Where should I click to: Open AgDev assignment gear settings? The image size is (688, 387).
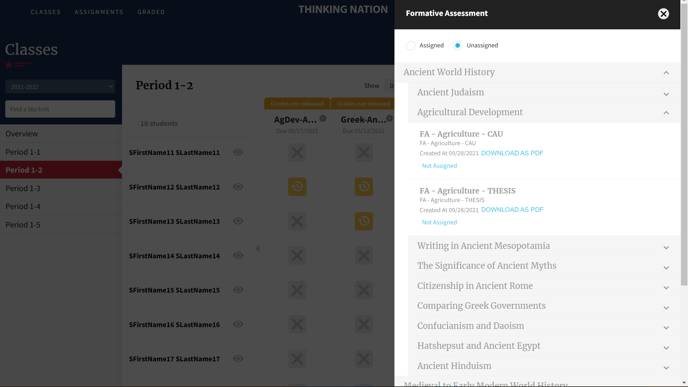click(x=323, y=118)
